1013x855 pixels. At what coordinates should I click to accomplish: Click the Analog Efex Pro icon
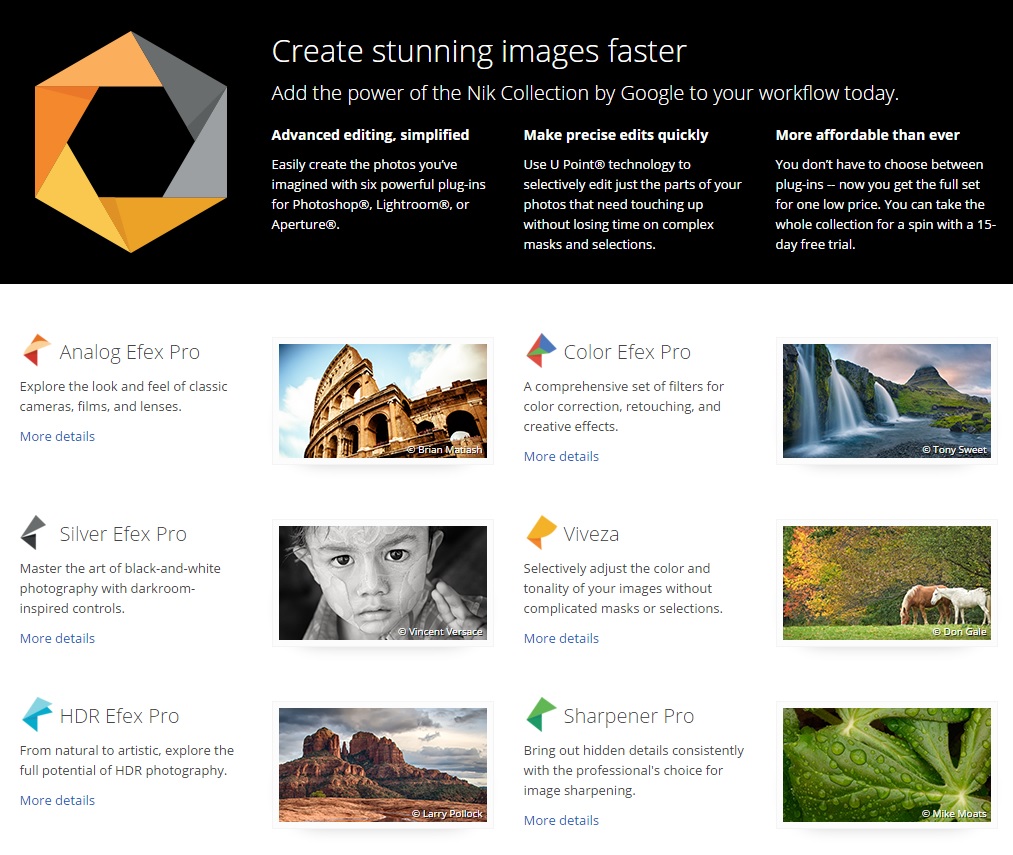tap(37, 350)
